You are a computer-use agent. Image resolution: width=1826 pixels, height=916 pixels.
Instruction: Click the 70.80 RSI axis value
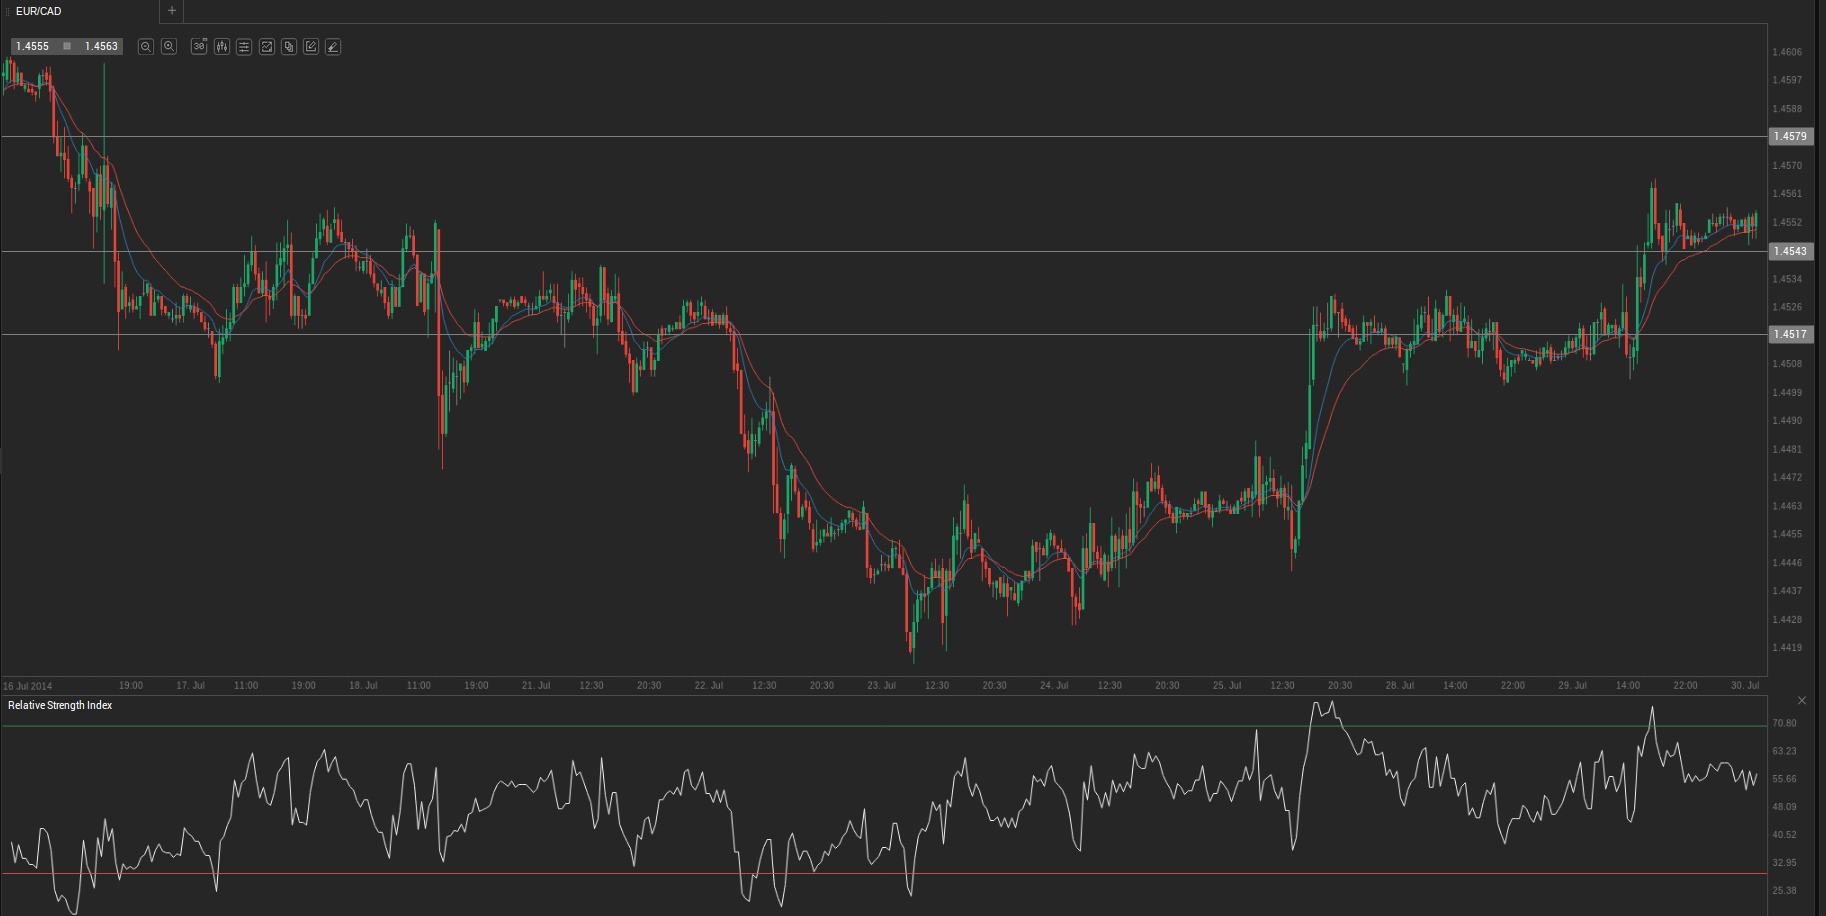pyautogui.click(x=1784, y=723)
